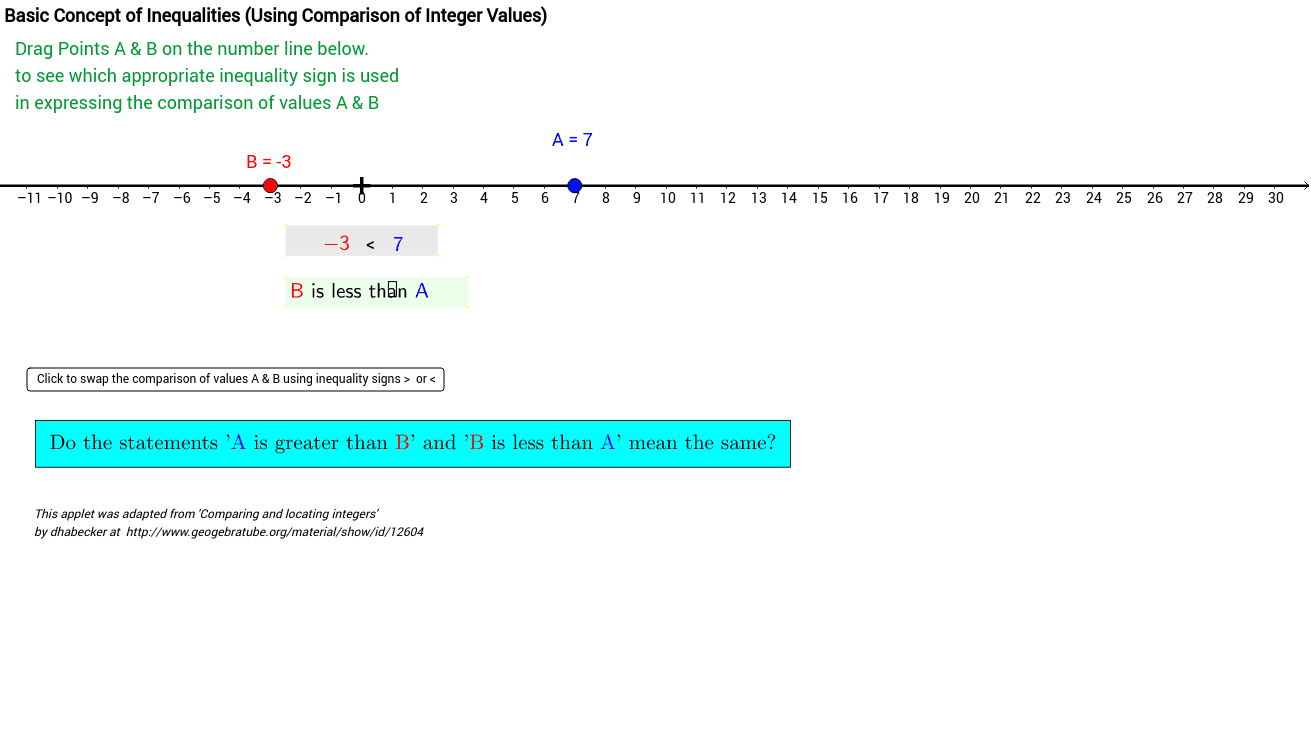The height and width of the screenshot is (730, 1311).
Task: Click number 30 on the number line
Action: coord(1276,198)
